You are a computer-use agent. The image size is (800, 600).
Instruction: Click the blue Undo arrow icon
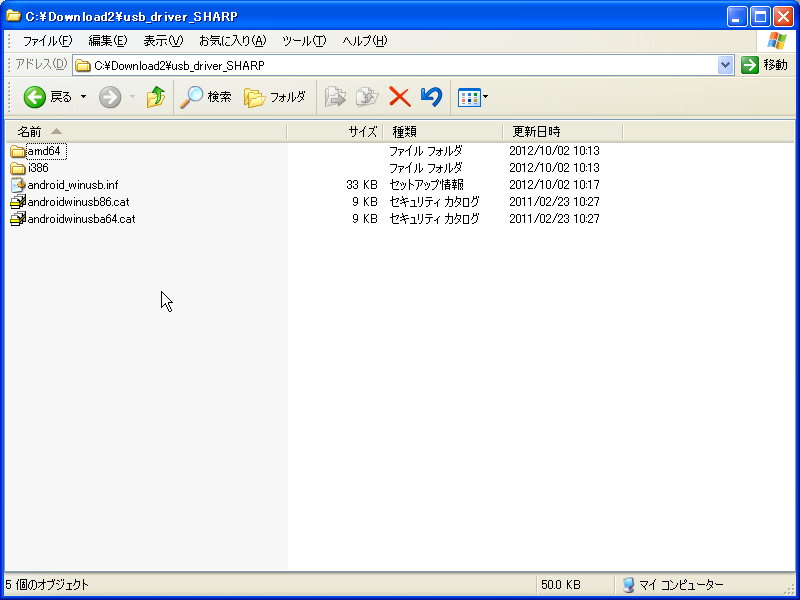pyautogui.click(x=431, y=97)
